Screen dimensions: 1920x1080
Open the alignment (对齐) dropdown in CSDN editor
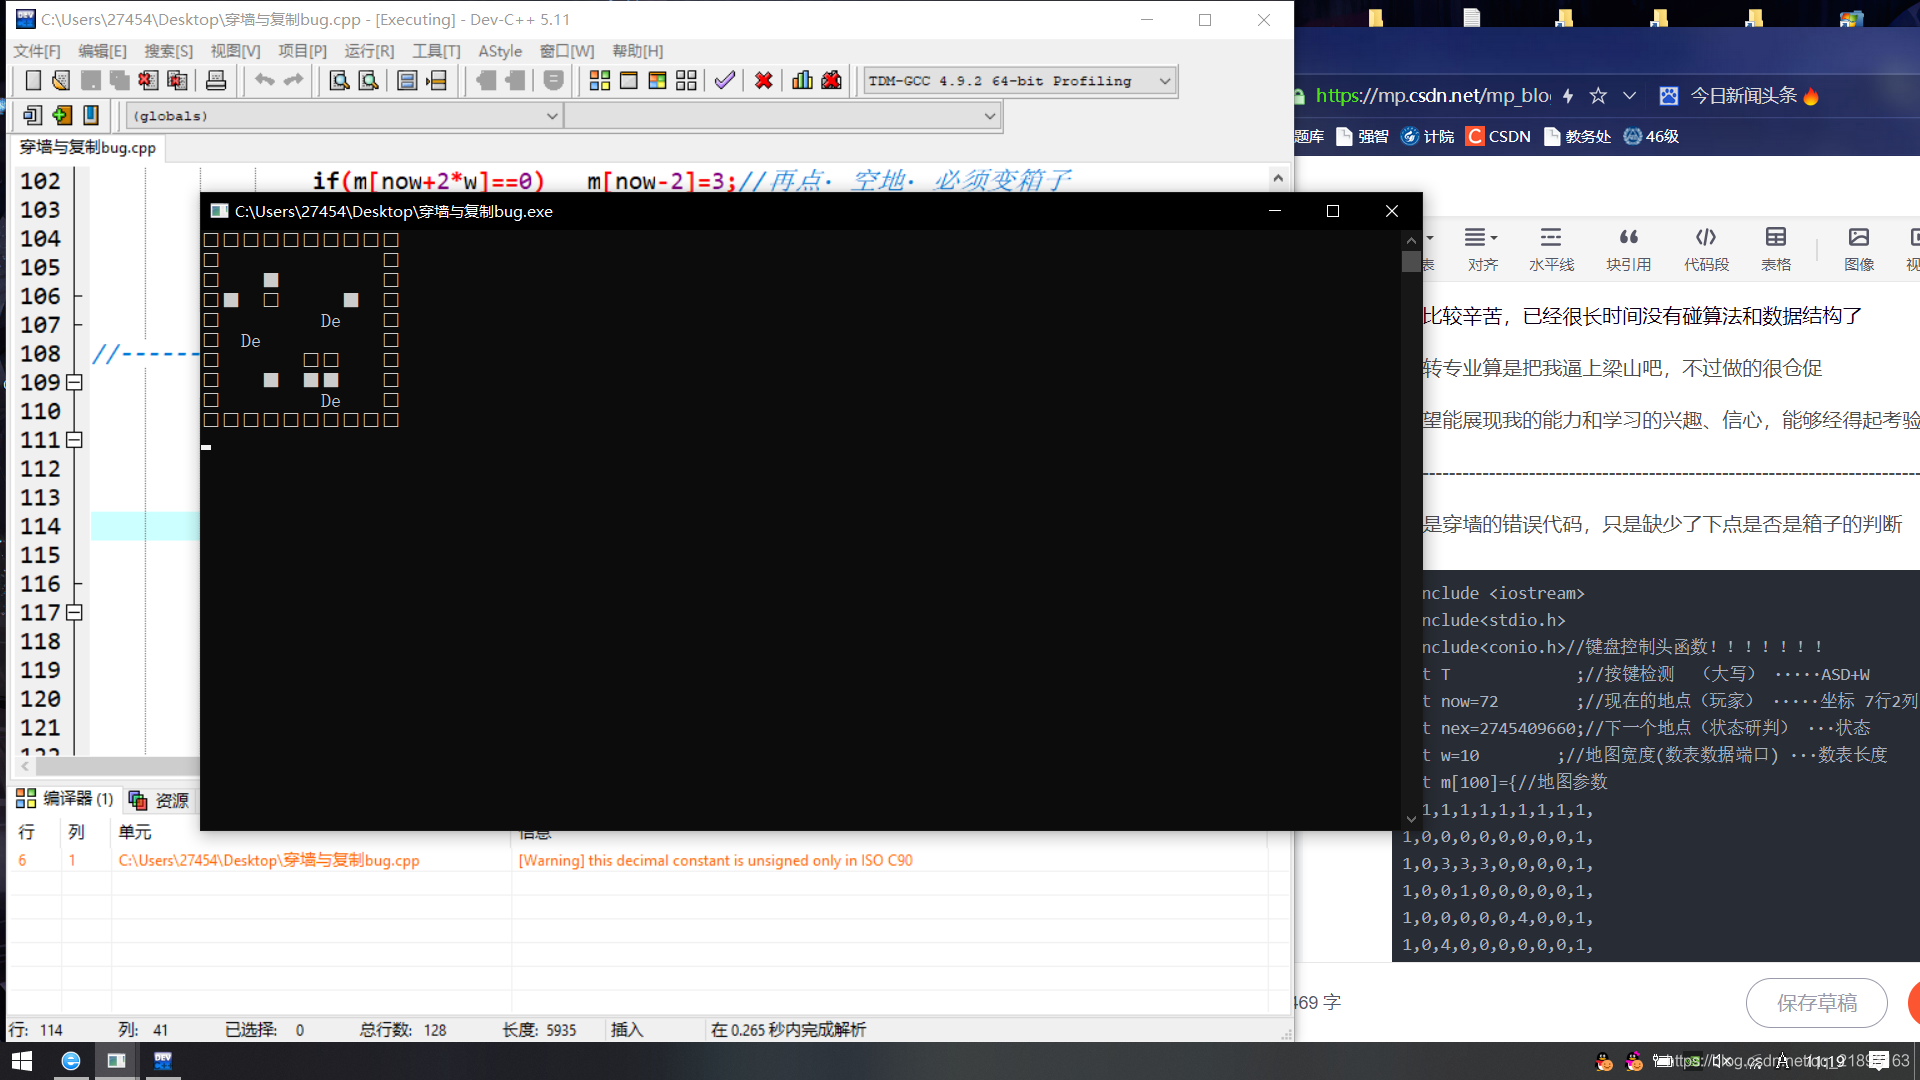coord(1482,248)
